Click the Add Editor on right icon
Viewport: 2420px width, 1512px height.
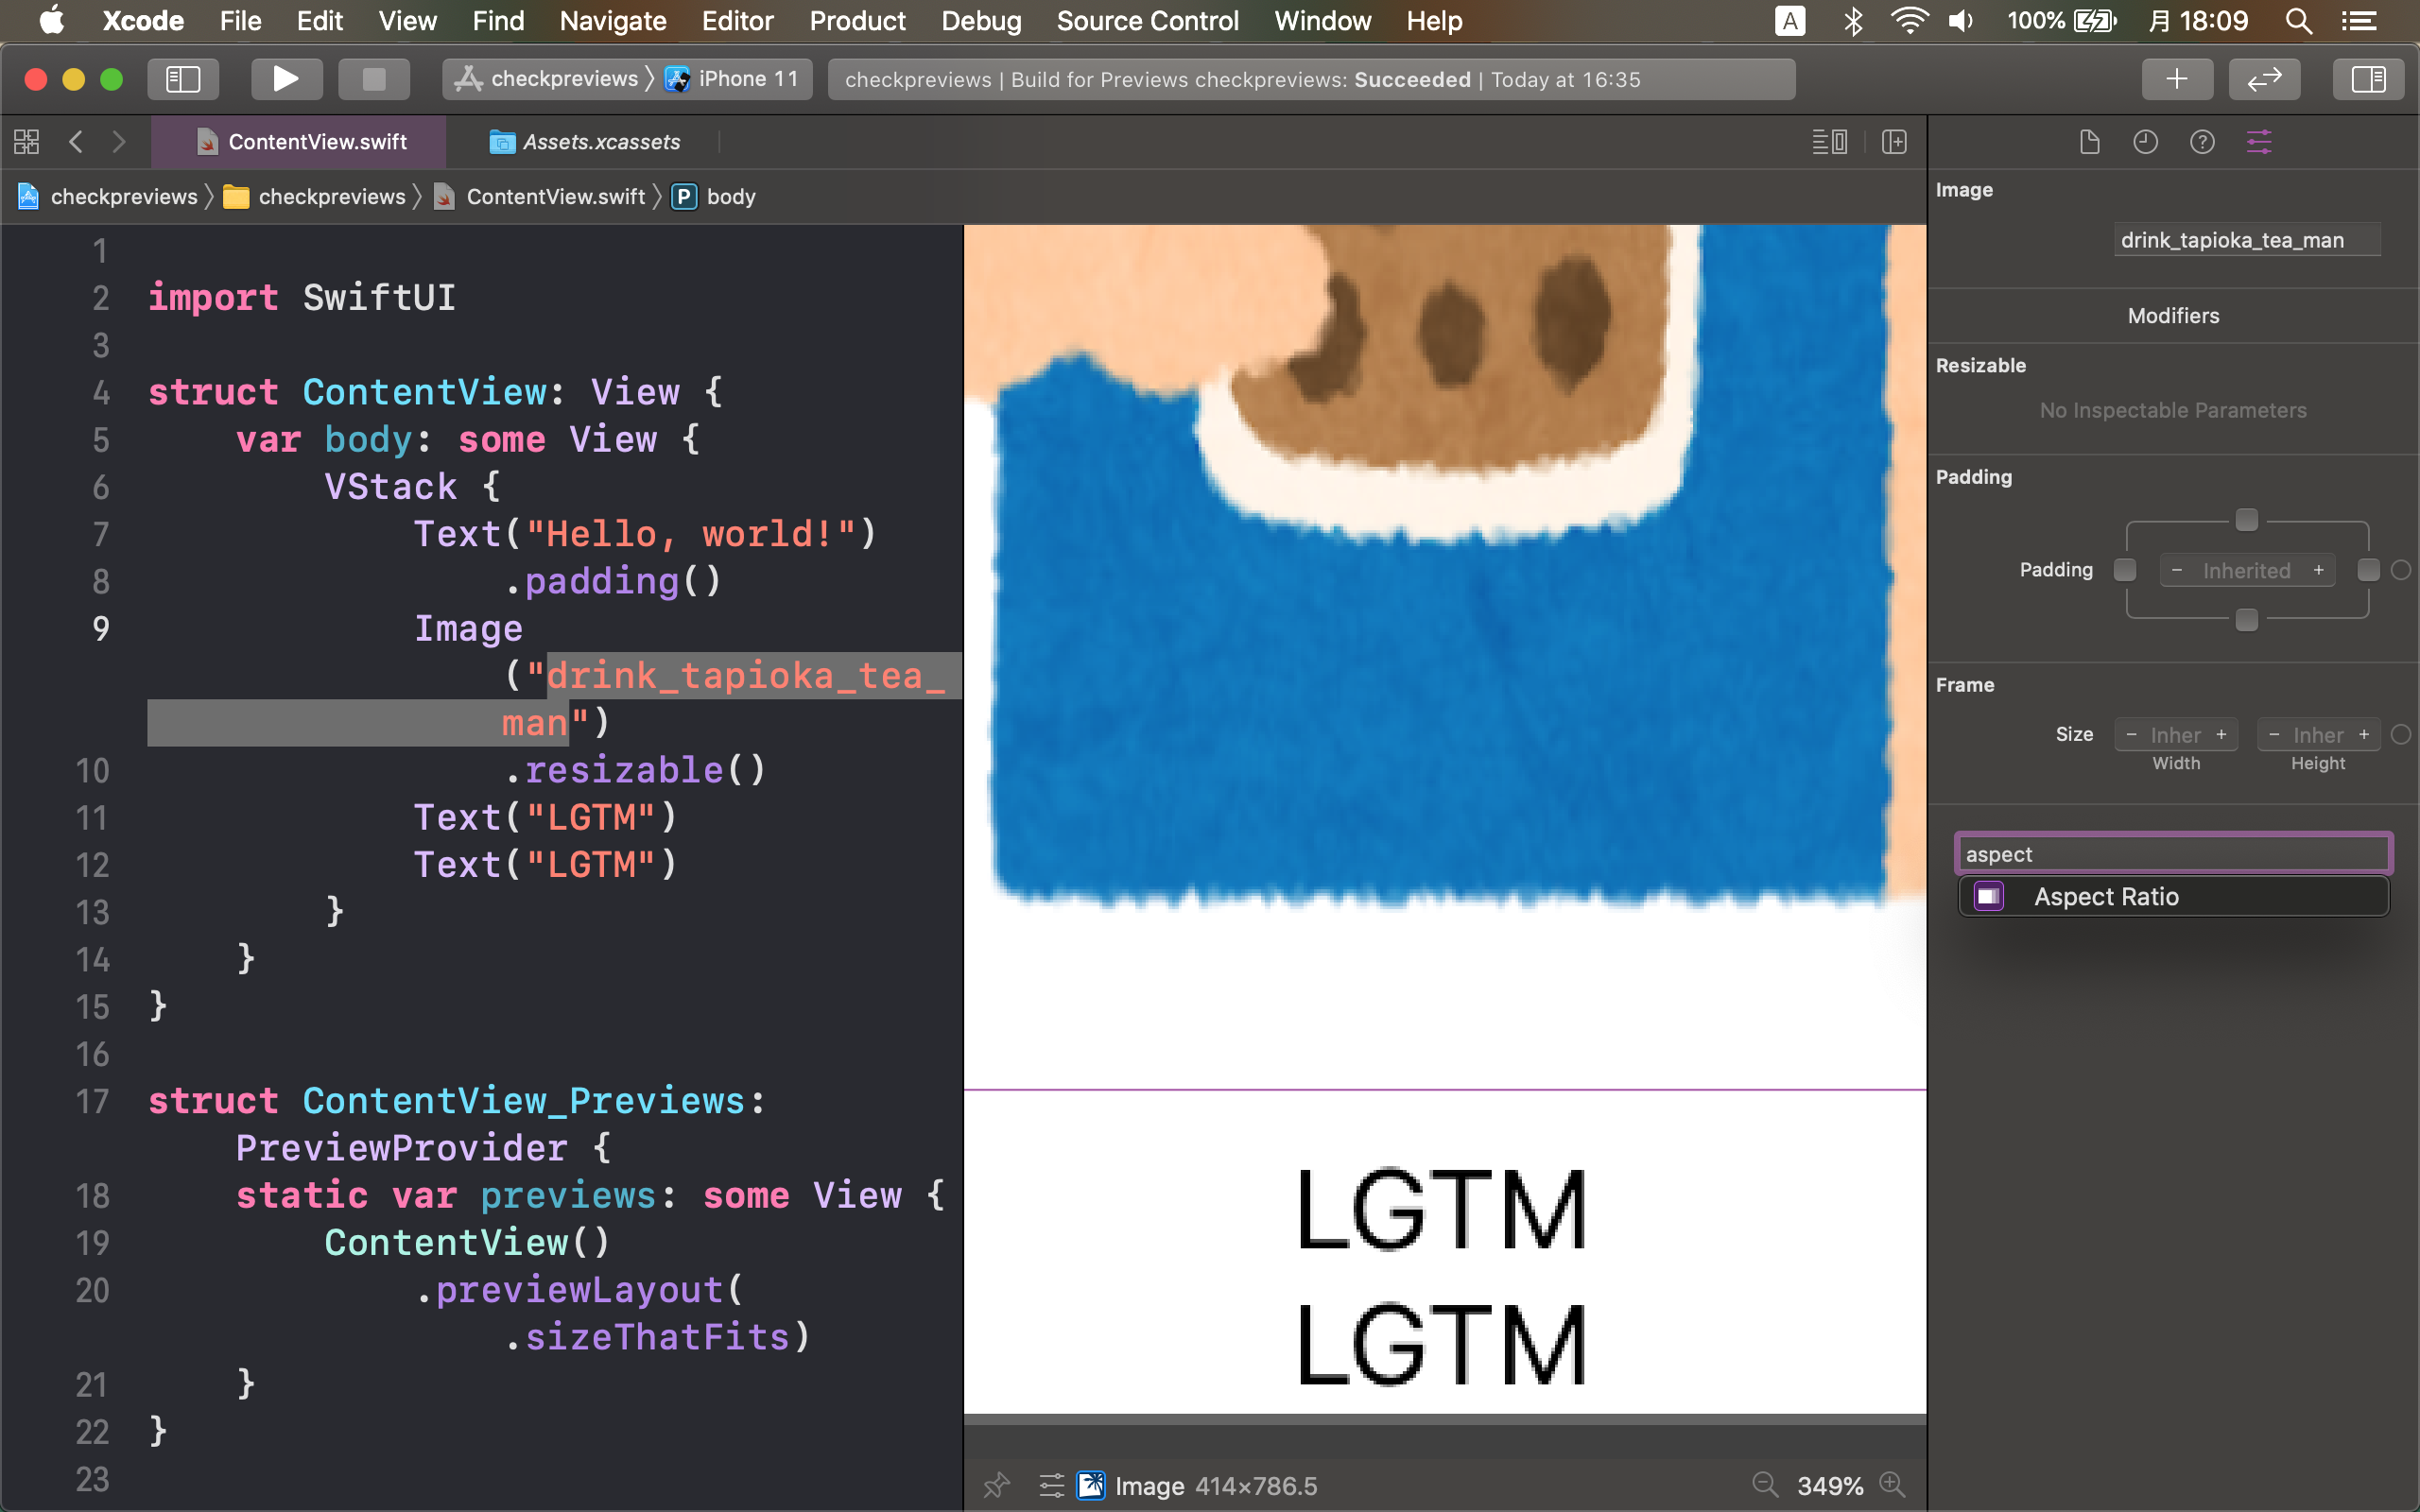[x=1894, y=142]
